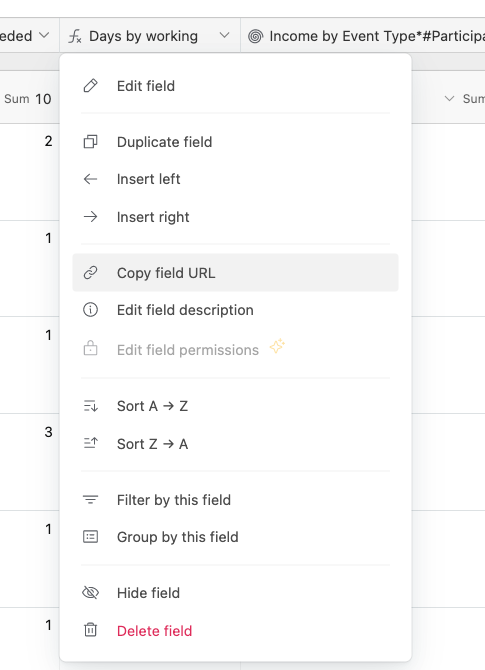Hide field using the crossed-eye icon

point(90,593)
